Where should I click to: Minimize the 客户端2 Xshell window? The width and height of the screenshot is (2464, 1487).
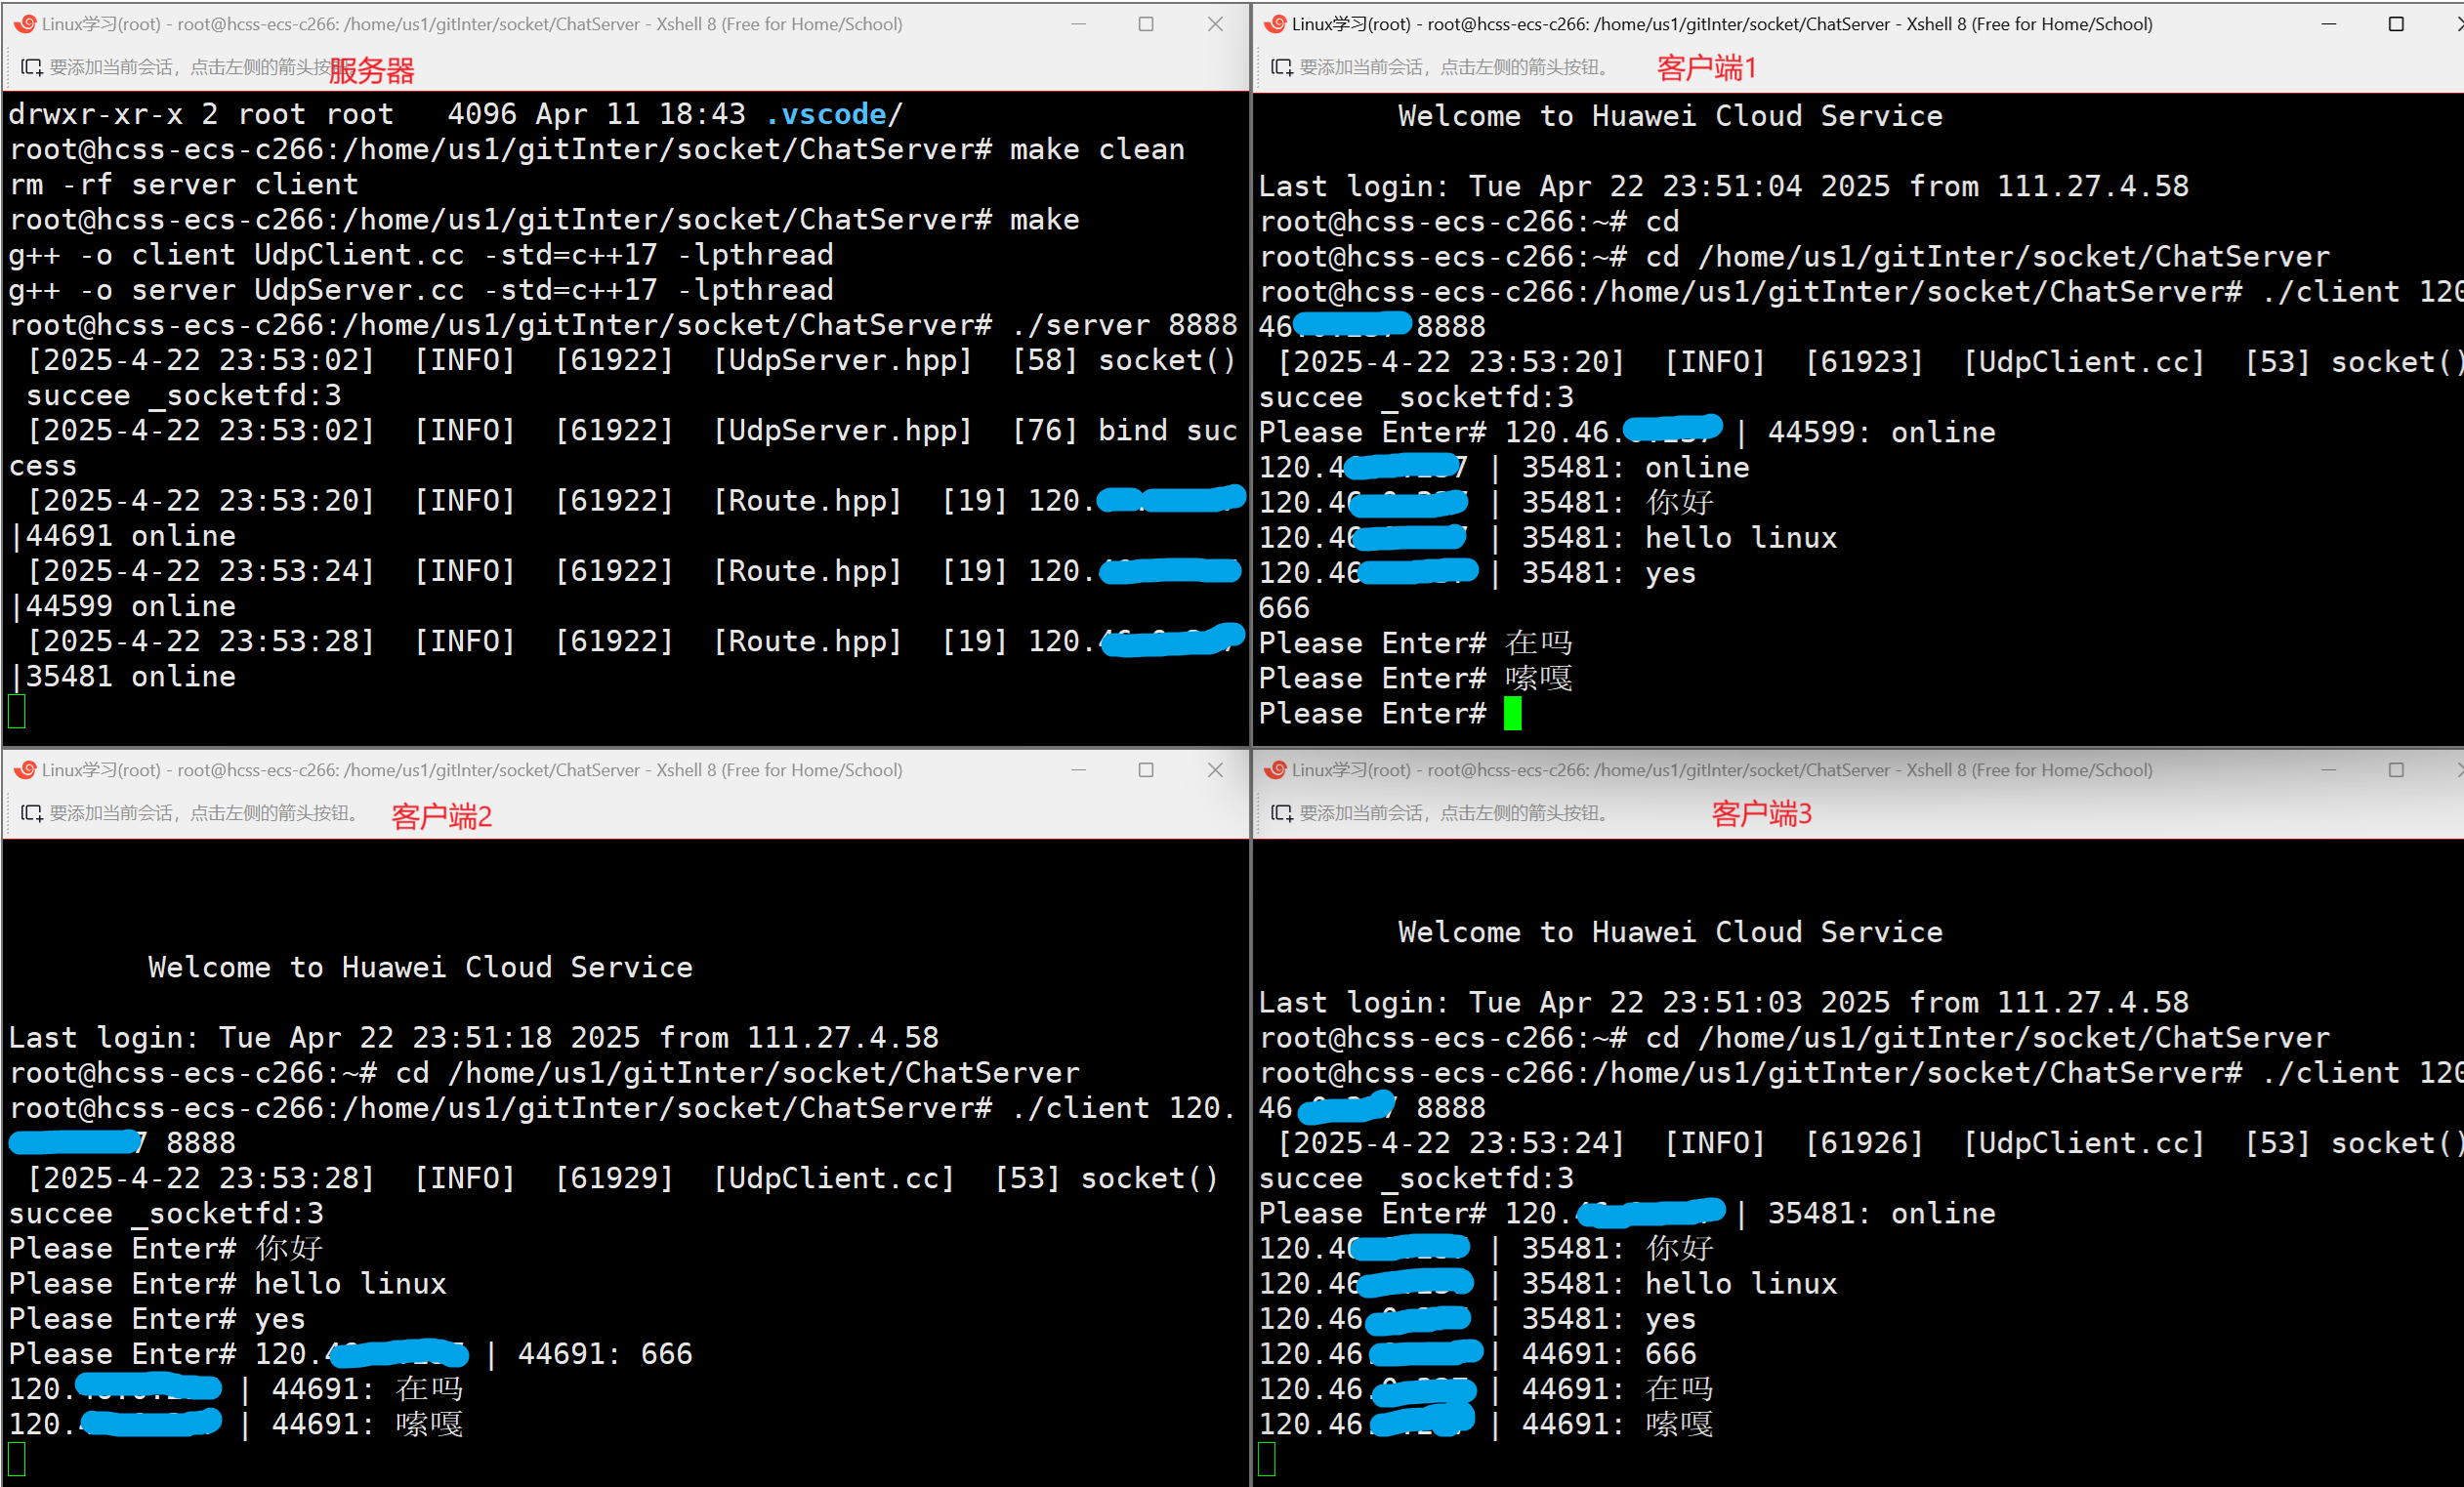tap(1078, 770)
